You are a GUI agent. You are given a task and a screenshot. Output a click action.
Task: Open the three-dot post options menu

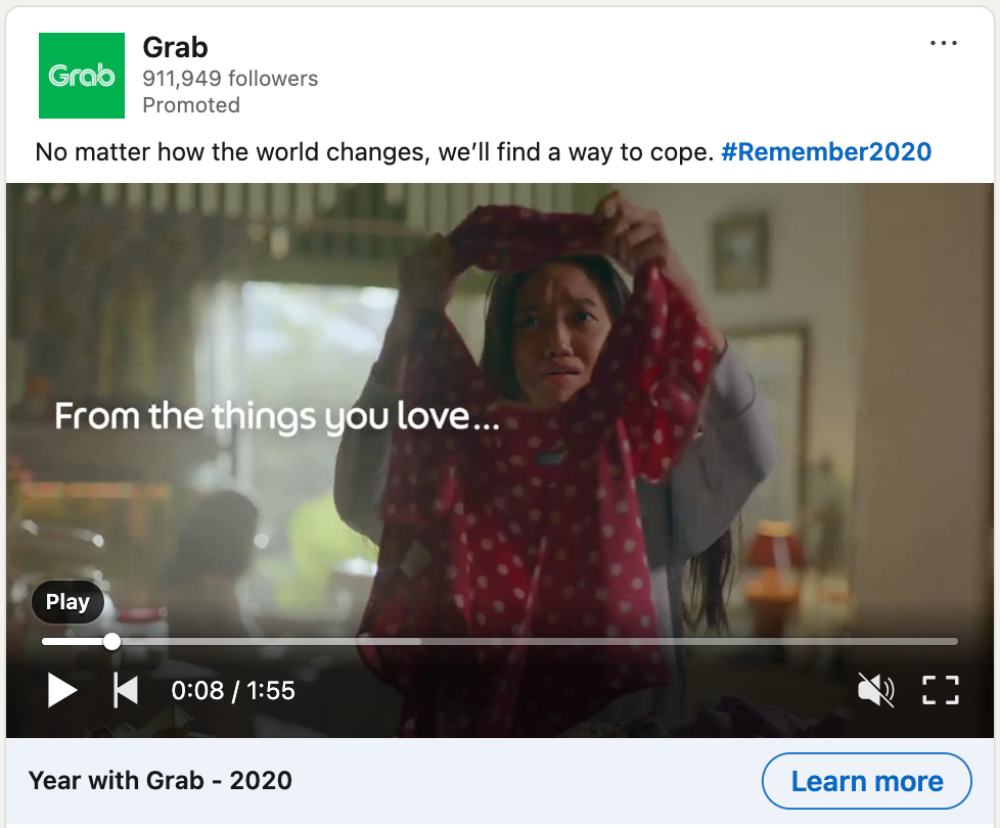pos(943,43)
